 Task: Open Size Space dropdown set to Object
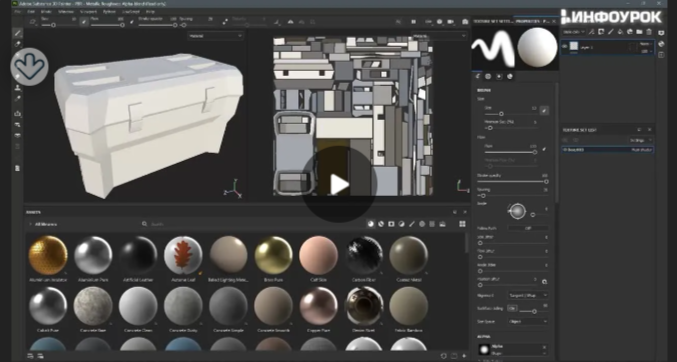pos(528,321)
